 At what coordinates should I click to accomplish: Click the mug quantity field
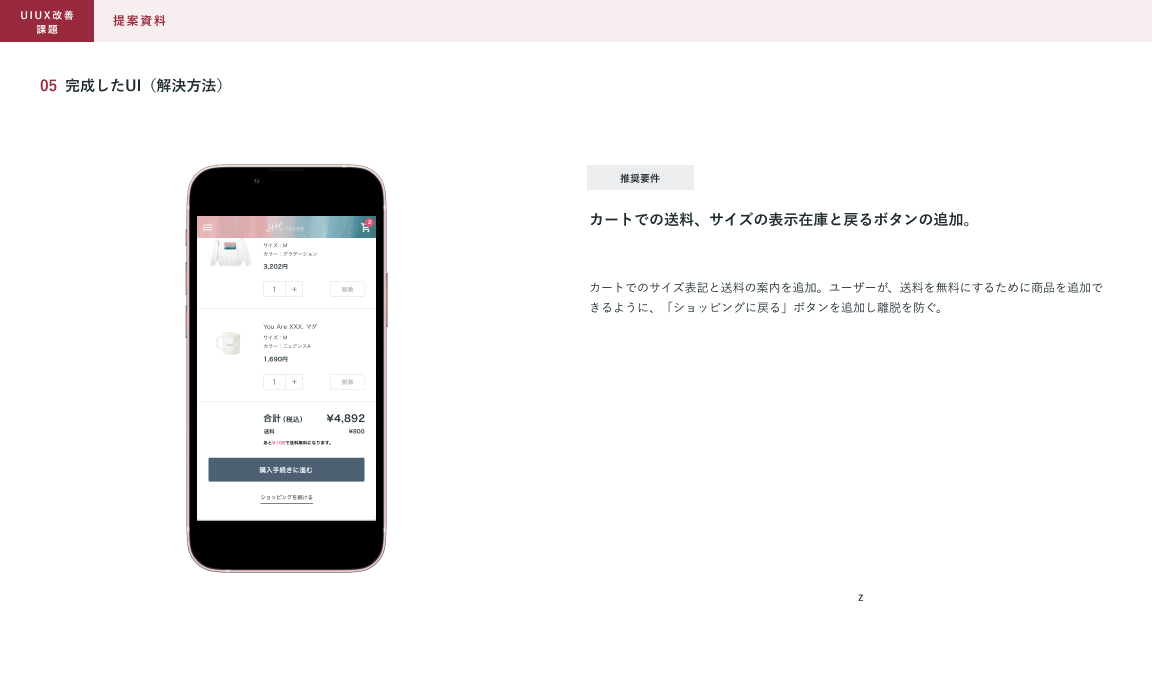274,382
